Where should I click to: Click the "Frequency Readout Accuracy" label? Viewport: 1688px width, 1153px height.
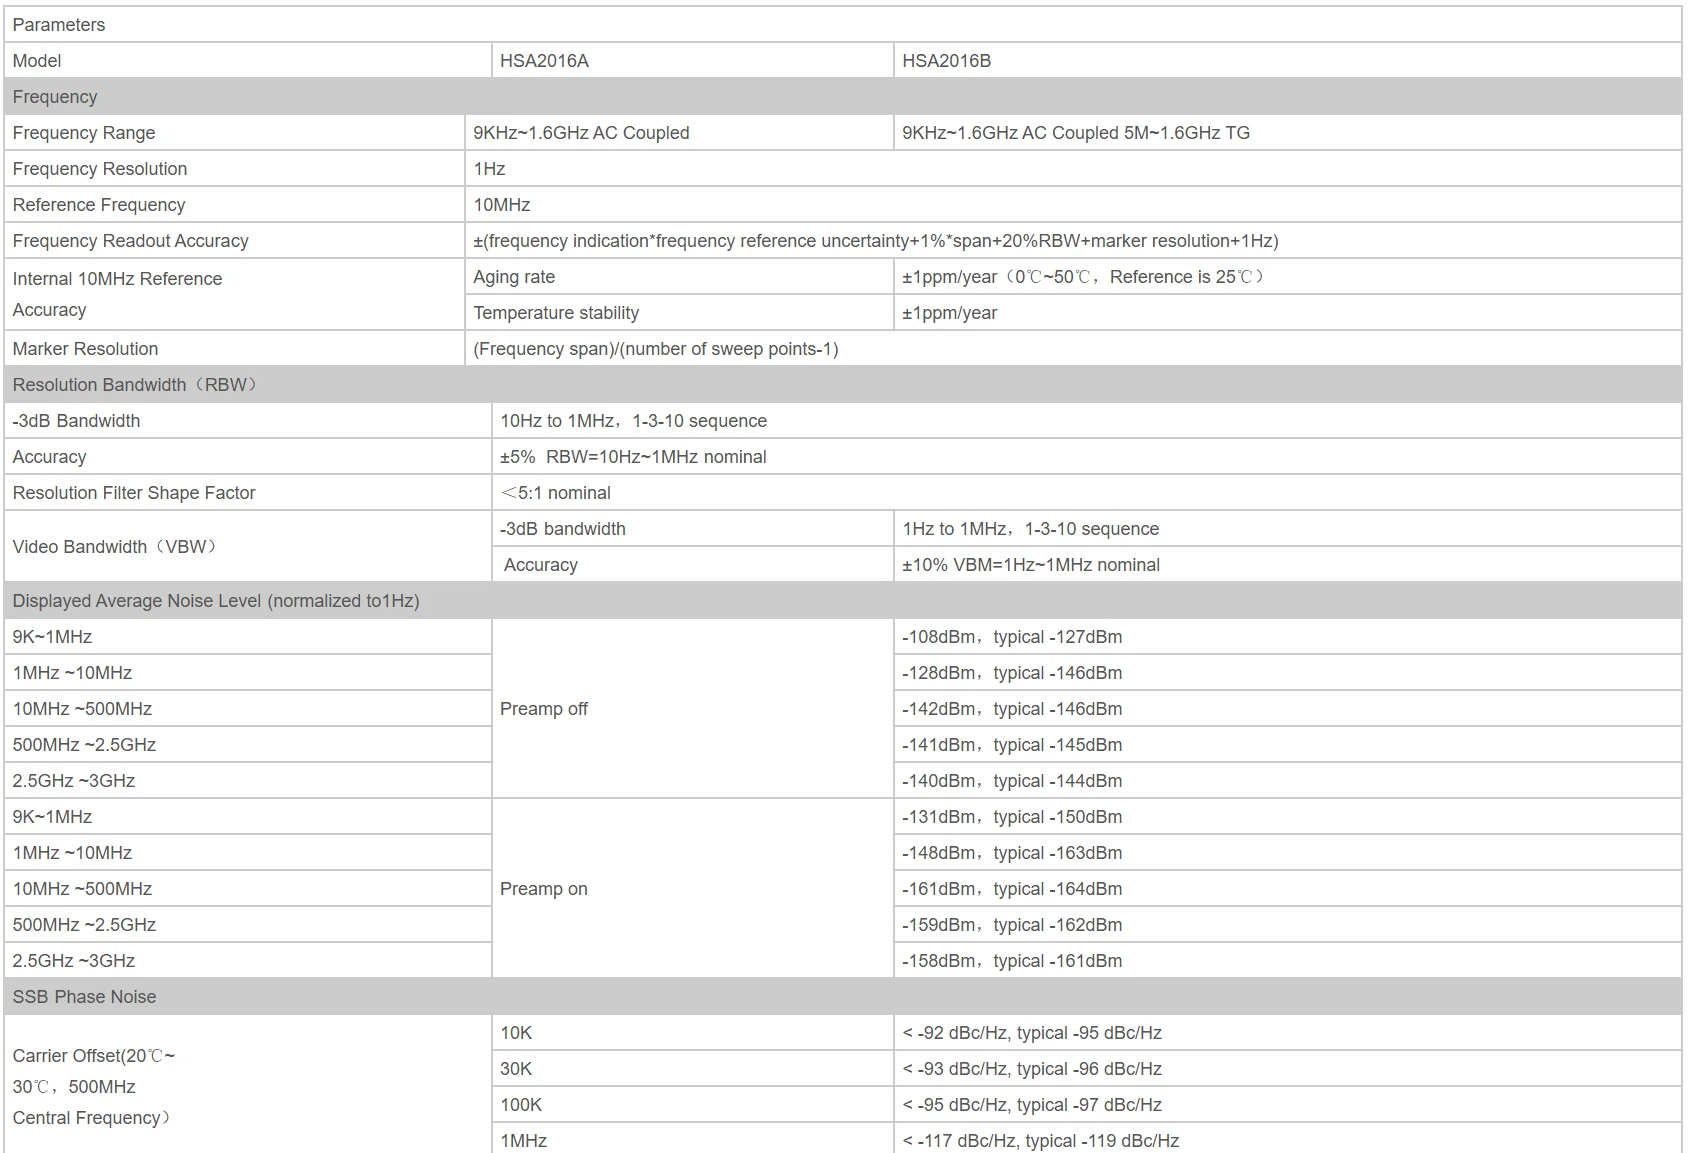click(130, 241)
